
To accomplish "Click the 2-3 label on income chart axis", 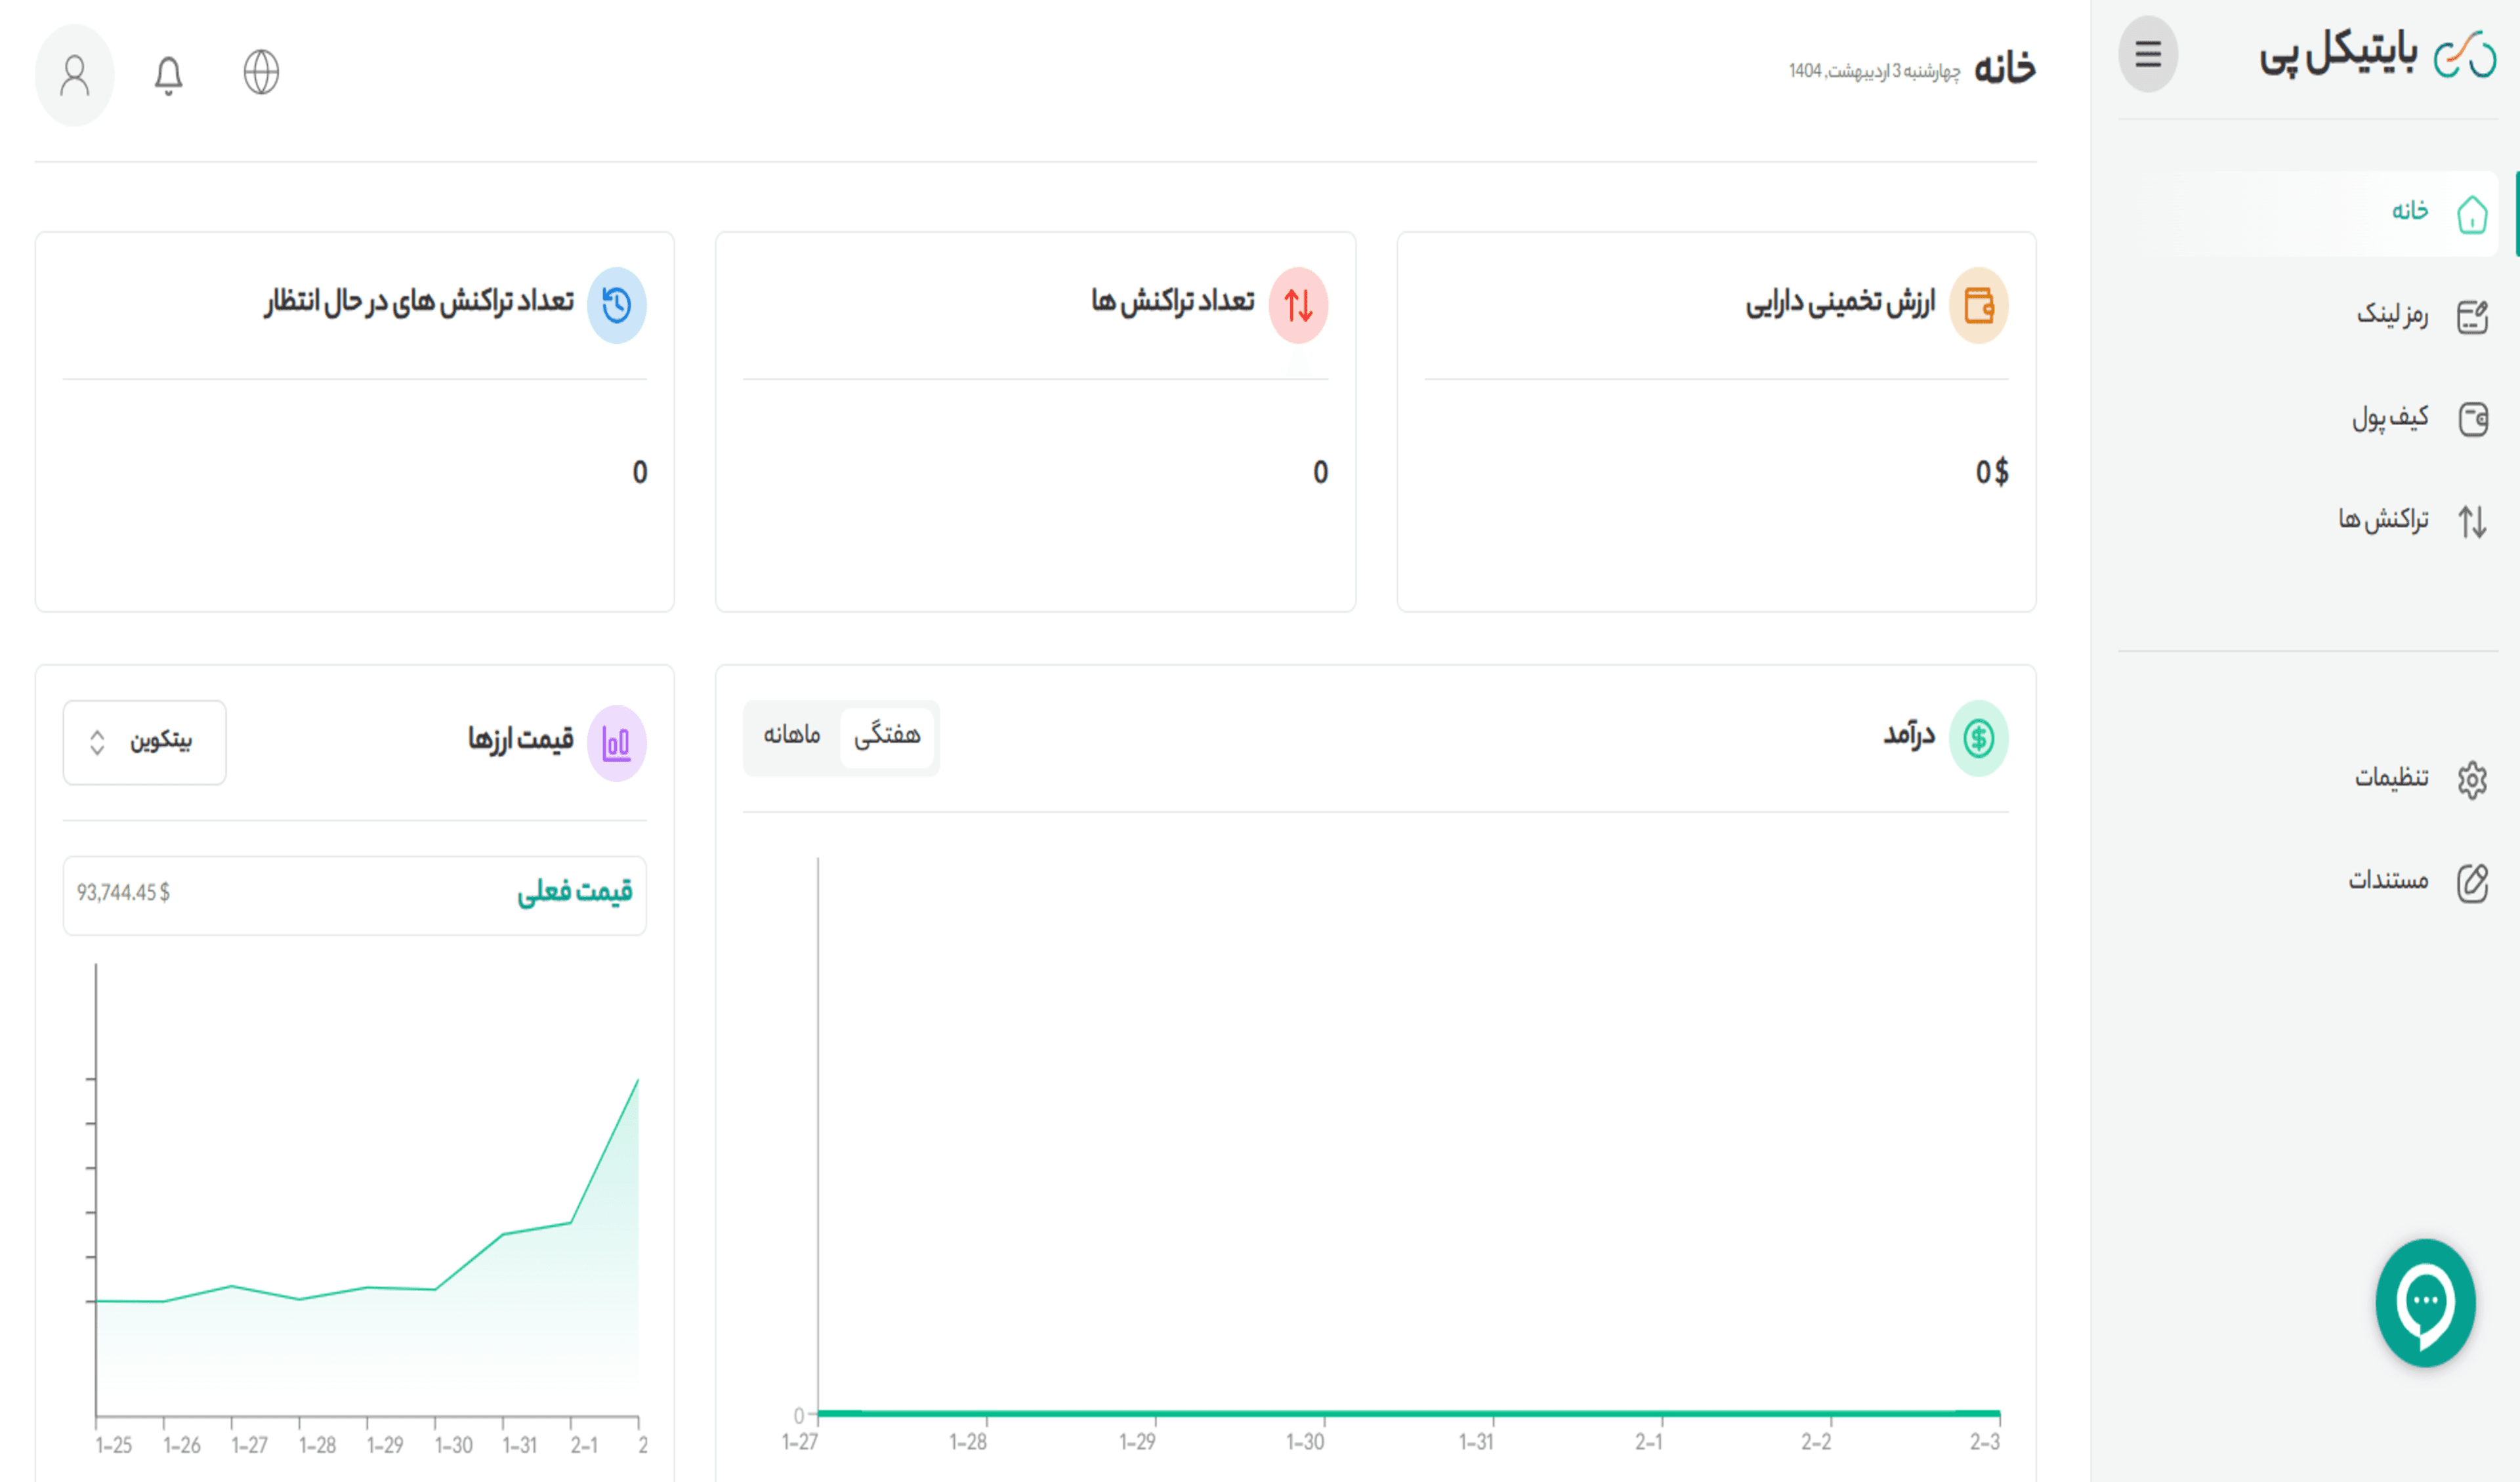I will click(x=1985, y=1441).
